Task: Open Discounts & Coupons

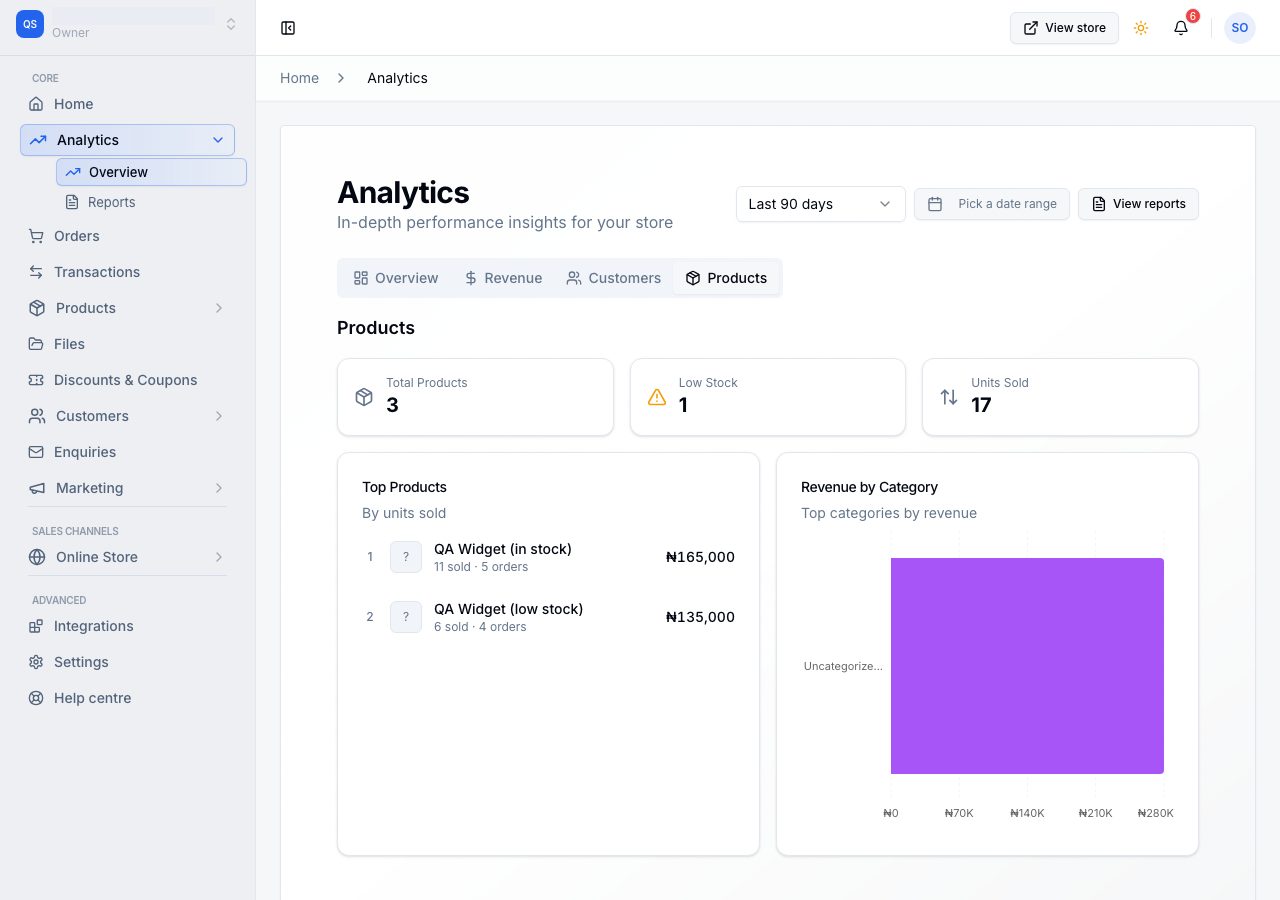Action: [128, 380]
